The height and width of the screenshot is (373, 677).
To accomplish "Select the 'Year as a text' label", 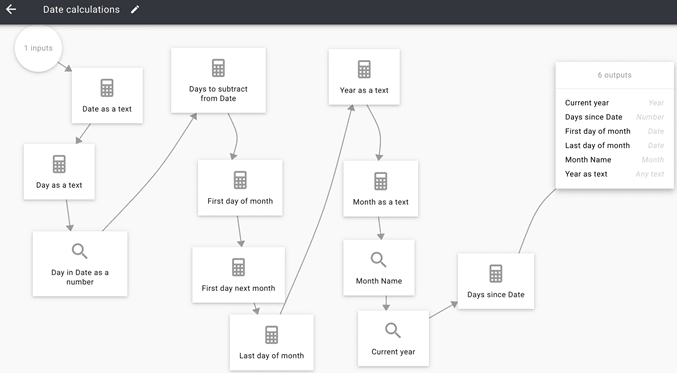I will [364, 90].
